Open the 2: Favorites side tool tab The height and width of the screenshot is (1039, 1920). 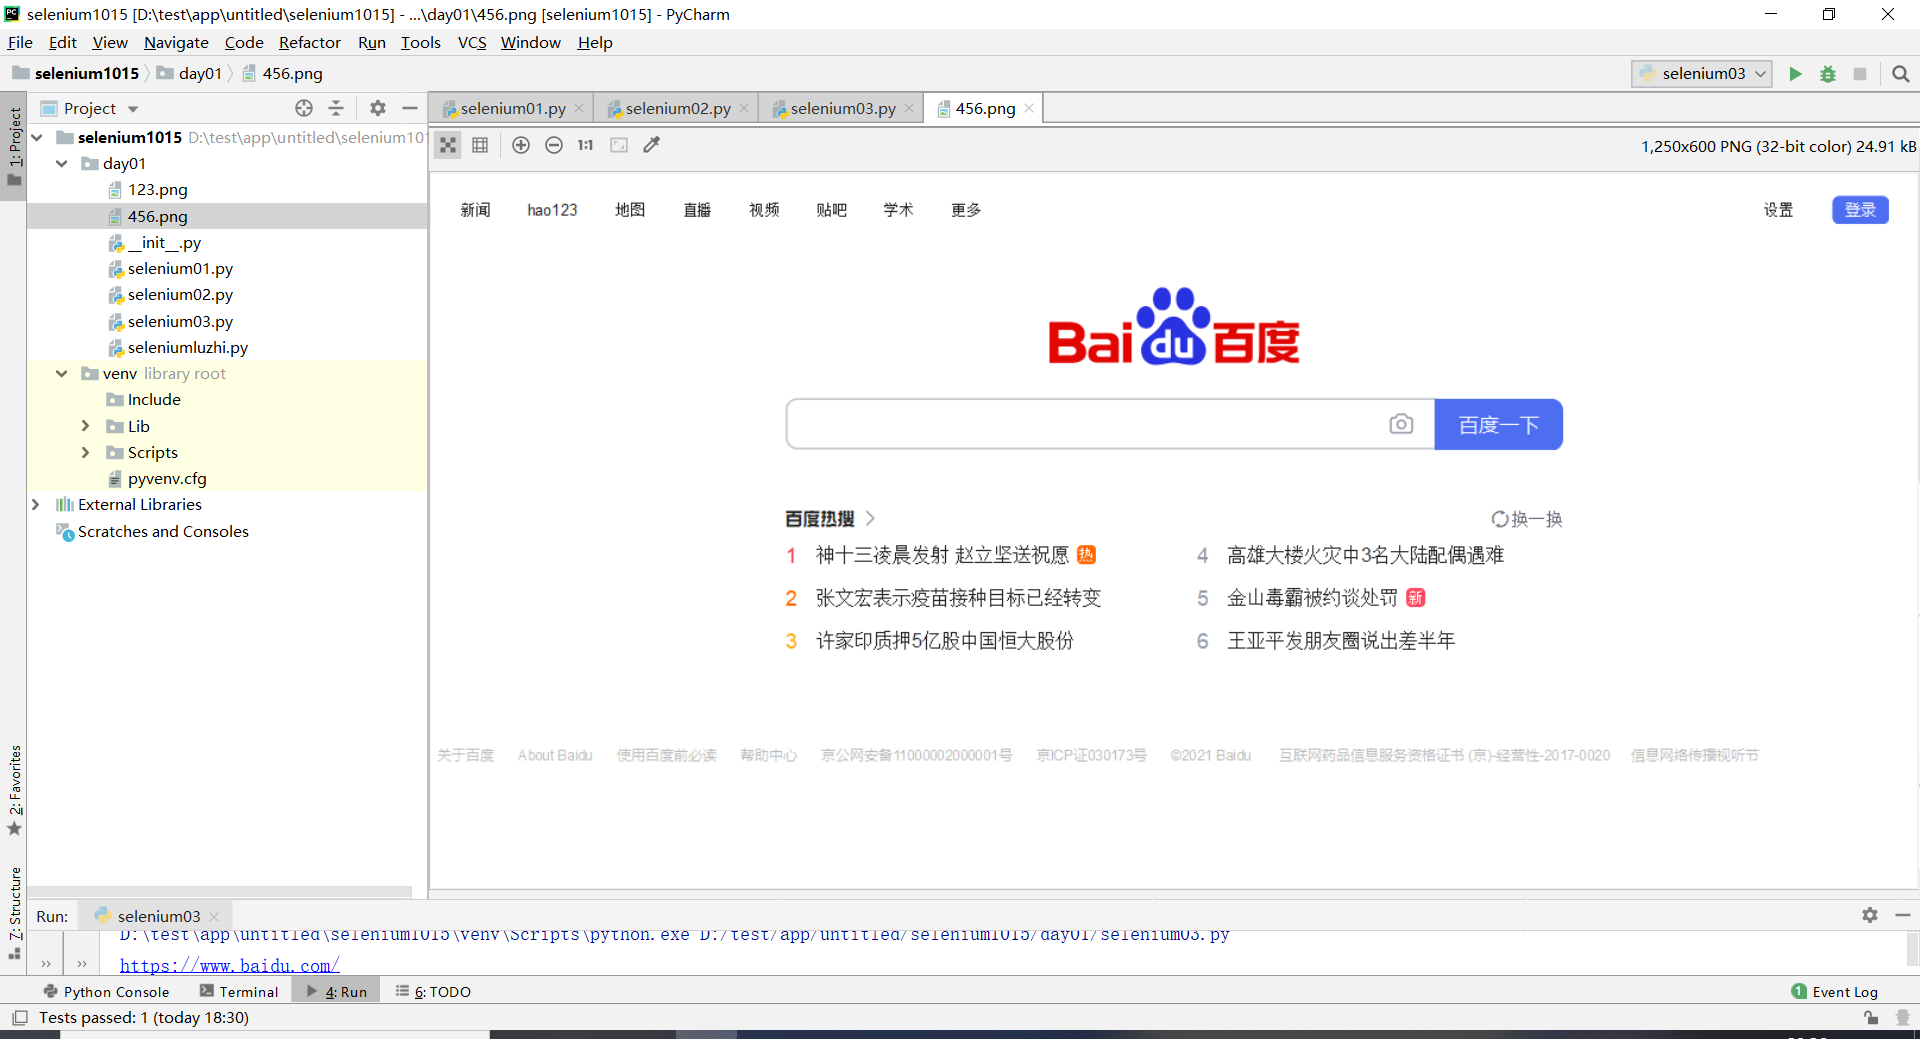14,790
